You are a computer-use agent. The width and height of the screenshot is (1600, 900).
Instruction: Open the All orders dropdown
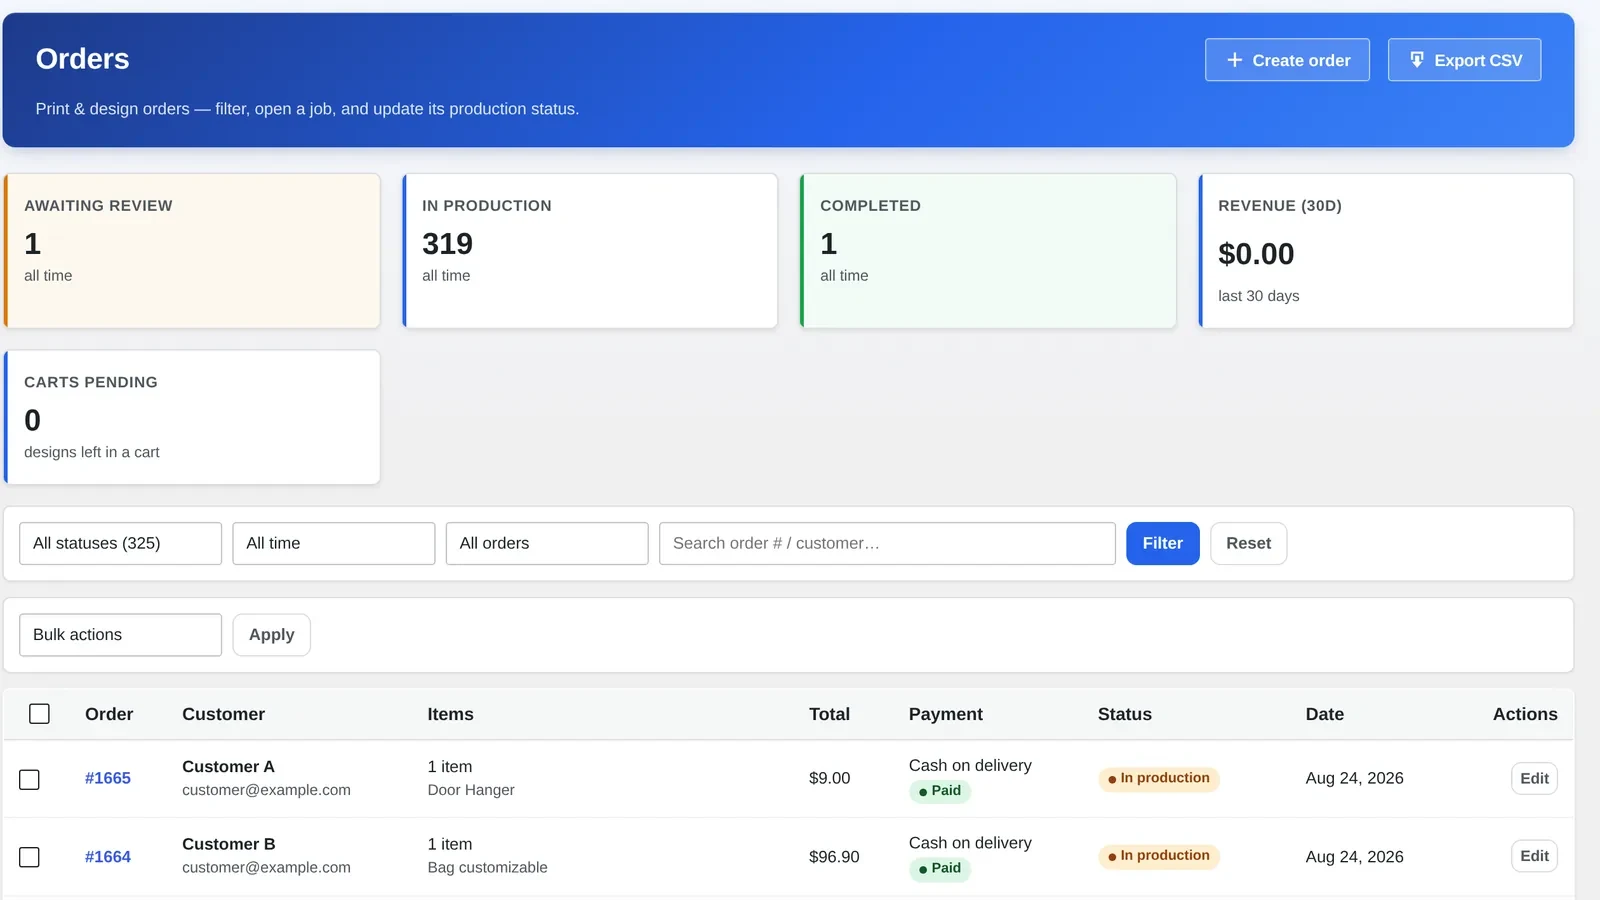(x=547, y=543)
